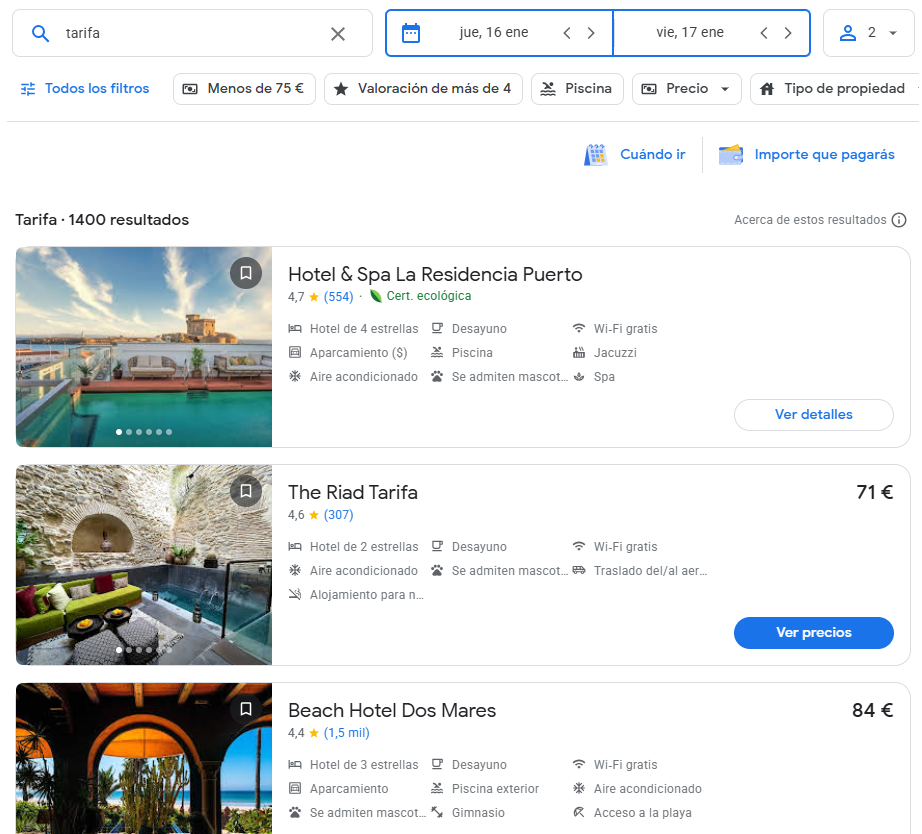This screenshot has width=922, height=834.
Task: Click the tarifa search field
Action: click(192, 33)
